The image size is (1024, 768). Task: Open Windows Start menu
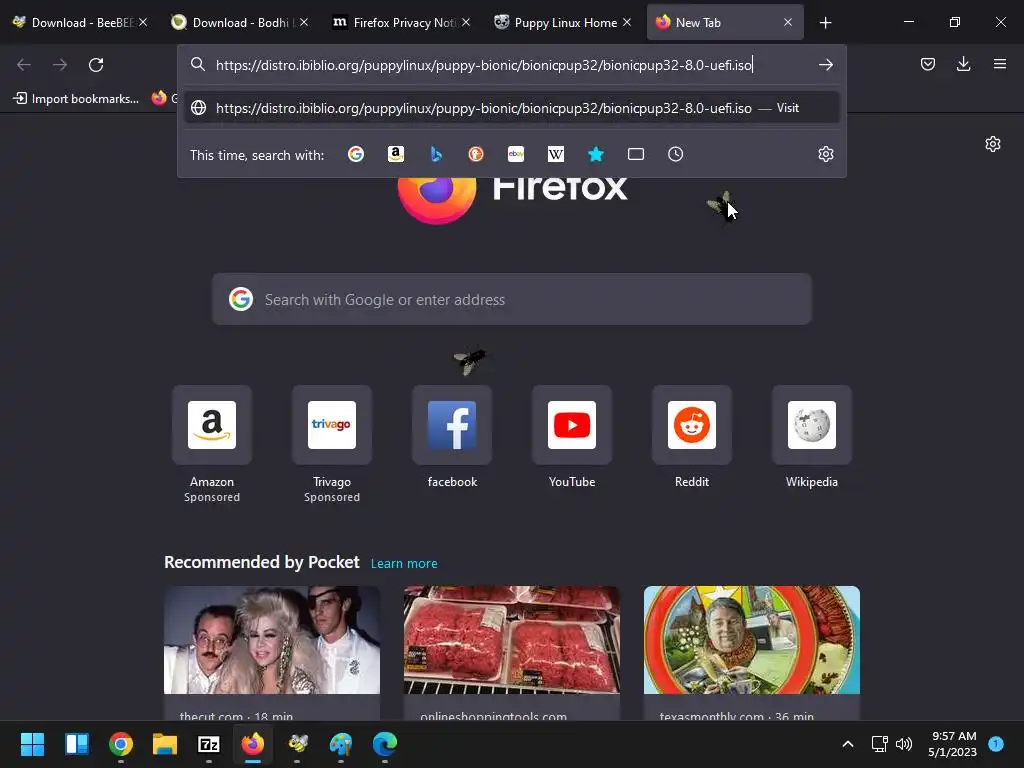[32, 744]
